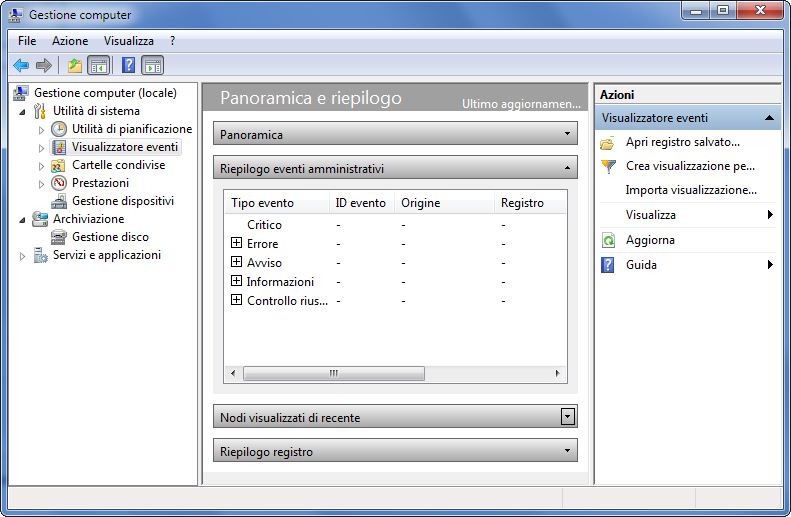Collapse Riepilogo eventi amministrativi section
The height and width of the screenshot is (517, 791).
pyautogui.click(x=567, y=167)
